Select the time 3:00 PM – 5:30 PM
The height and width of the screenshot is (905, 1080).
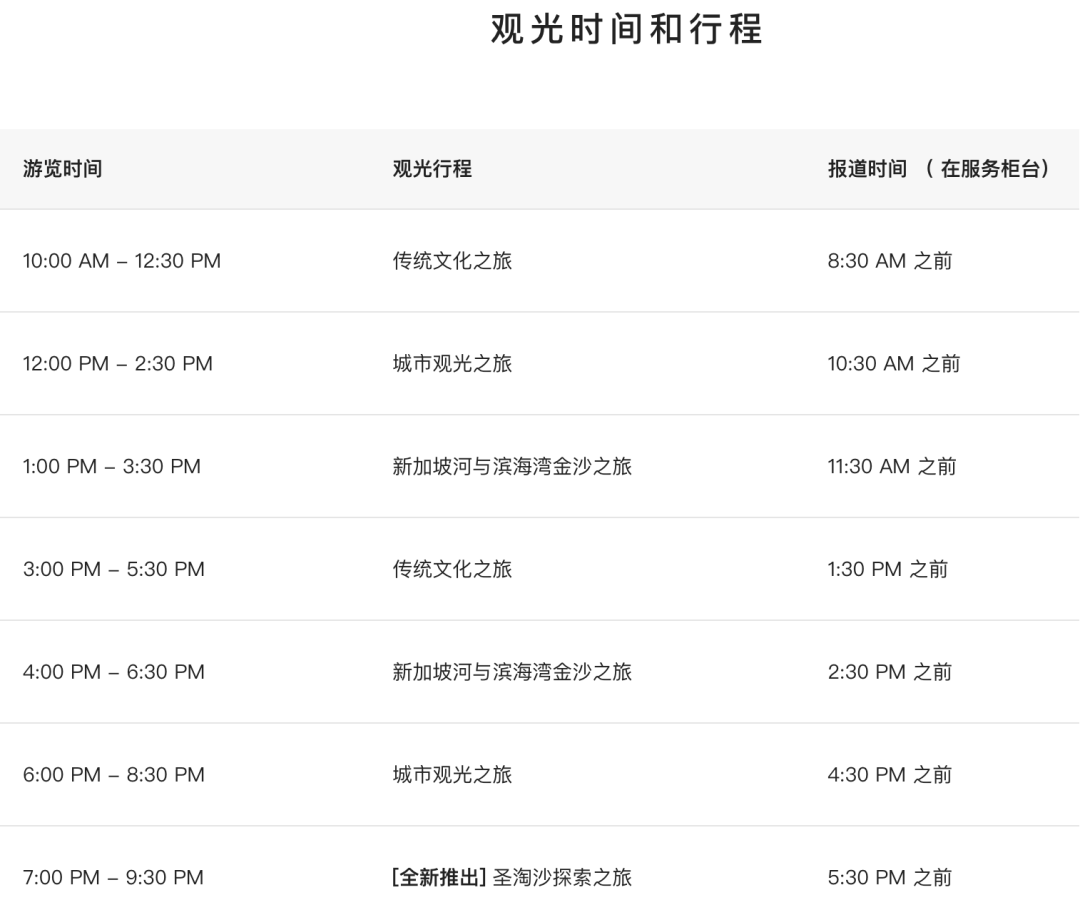pyautogui.click(x=114, y=569)
